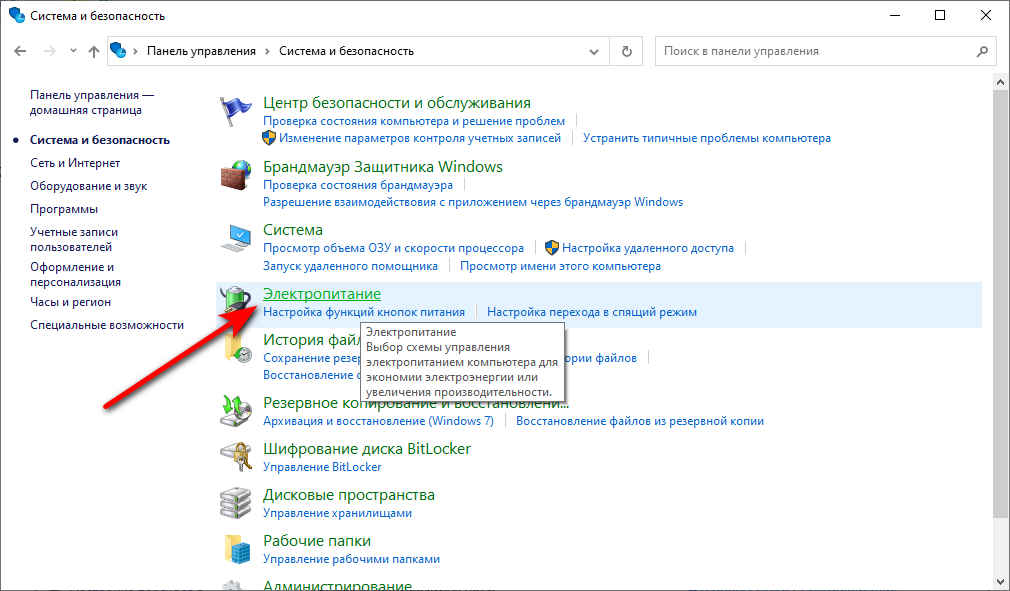The height and width of the screenshot is (591, 1010).
Task: Click the Storage Spaces disk icon
Action: (x=236, y=503)
